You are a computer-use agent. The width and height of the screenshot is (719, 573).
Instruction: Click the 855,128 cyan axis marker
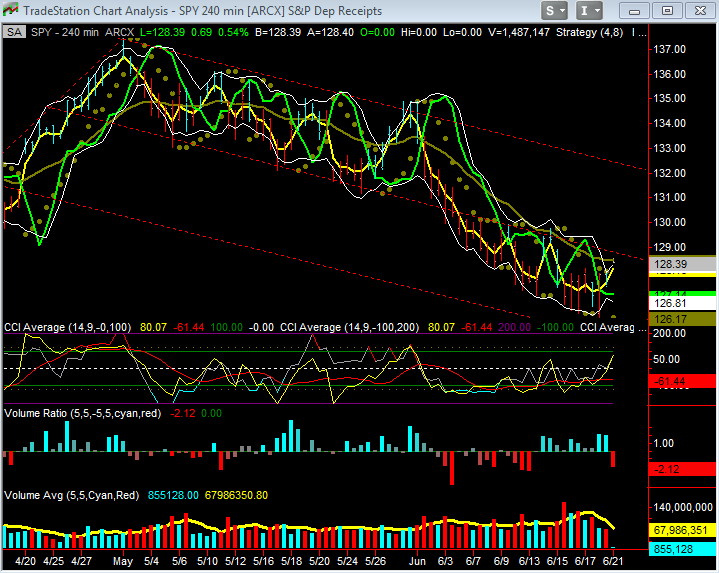[682, 549]
